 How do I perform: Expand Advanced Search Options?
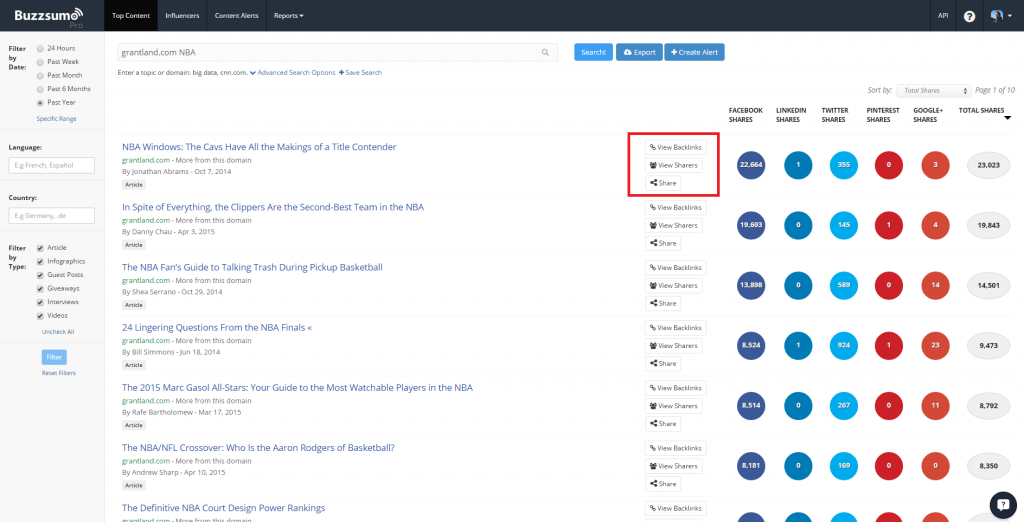pyautogui.click(x=295, y=73)
